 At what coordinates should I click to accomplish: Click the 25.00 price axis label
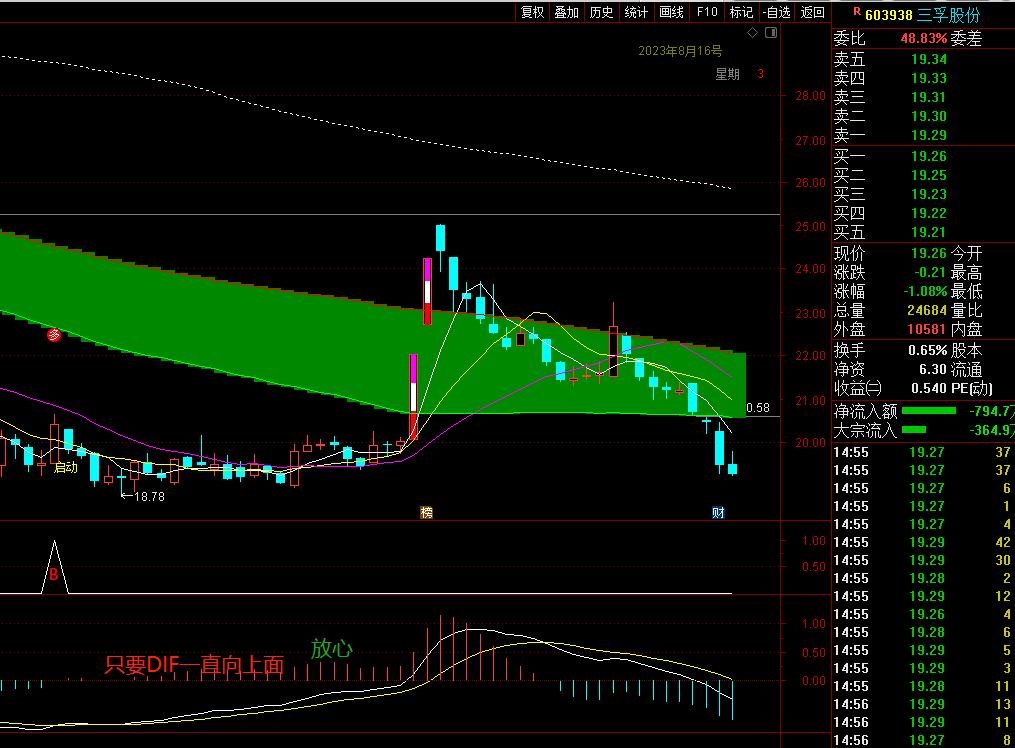(x=810, y=227)
